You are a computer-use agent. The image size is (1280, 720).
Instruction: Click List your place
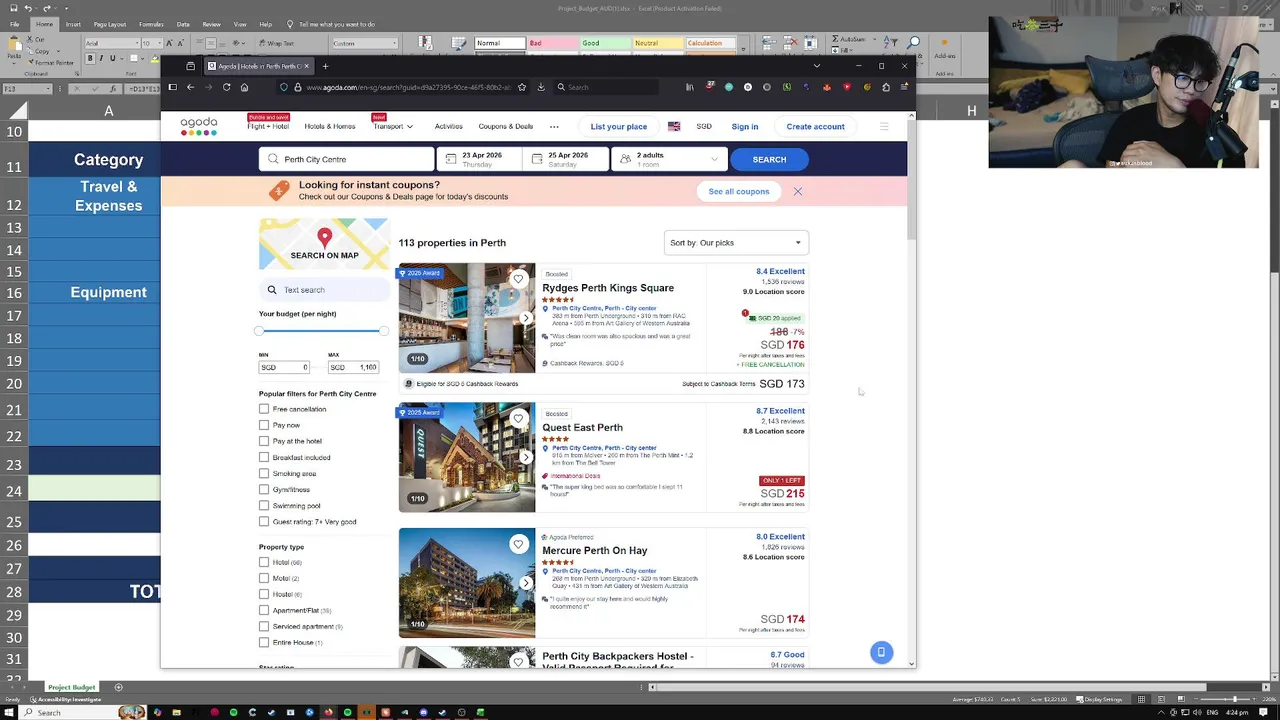(x=618, y=127)
